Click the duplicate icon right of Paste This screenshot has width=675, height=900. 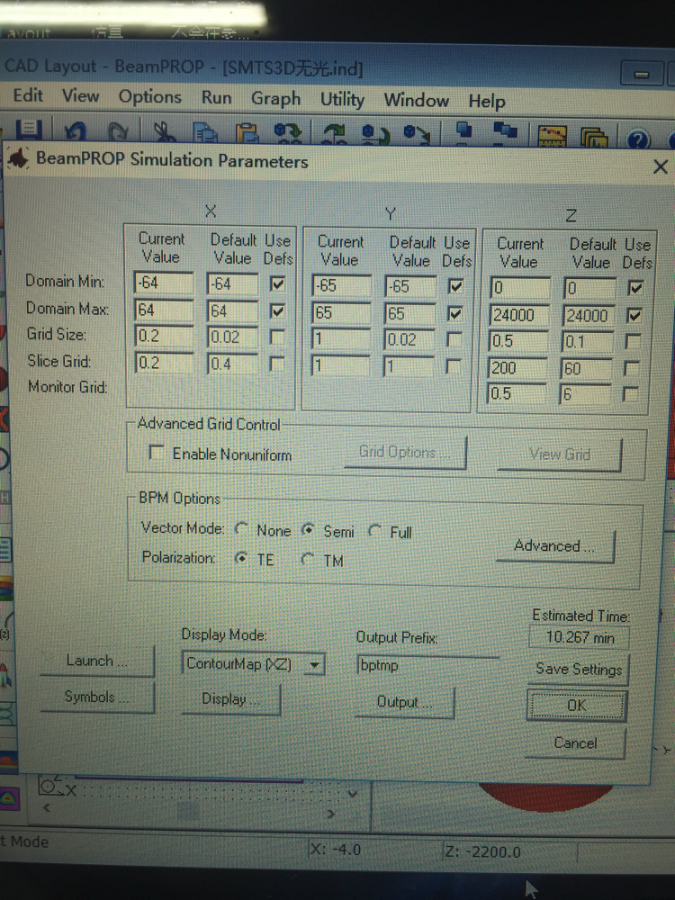click(x=288, y=134)
